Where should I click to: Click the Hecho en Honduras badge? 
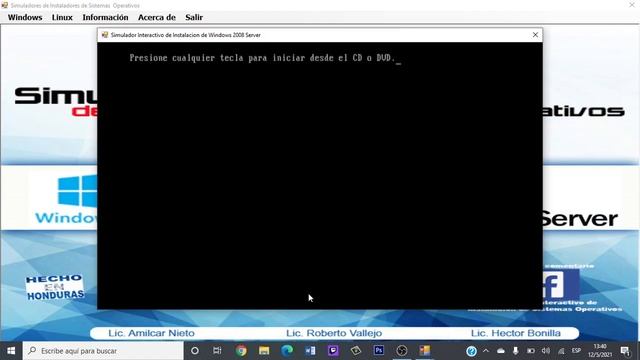pyautogui.click(x=55, y=287)
